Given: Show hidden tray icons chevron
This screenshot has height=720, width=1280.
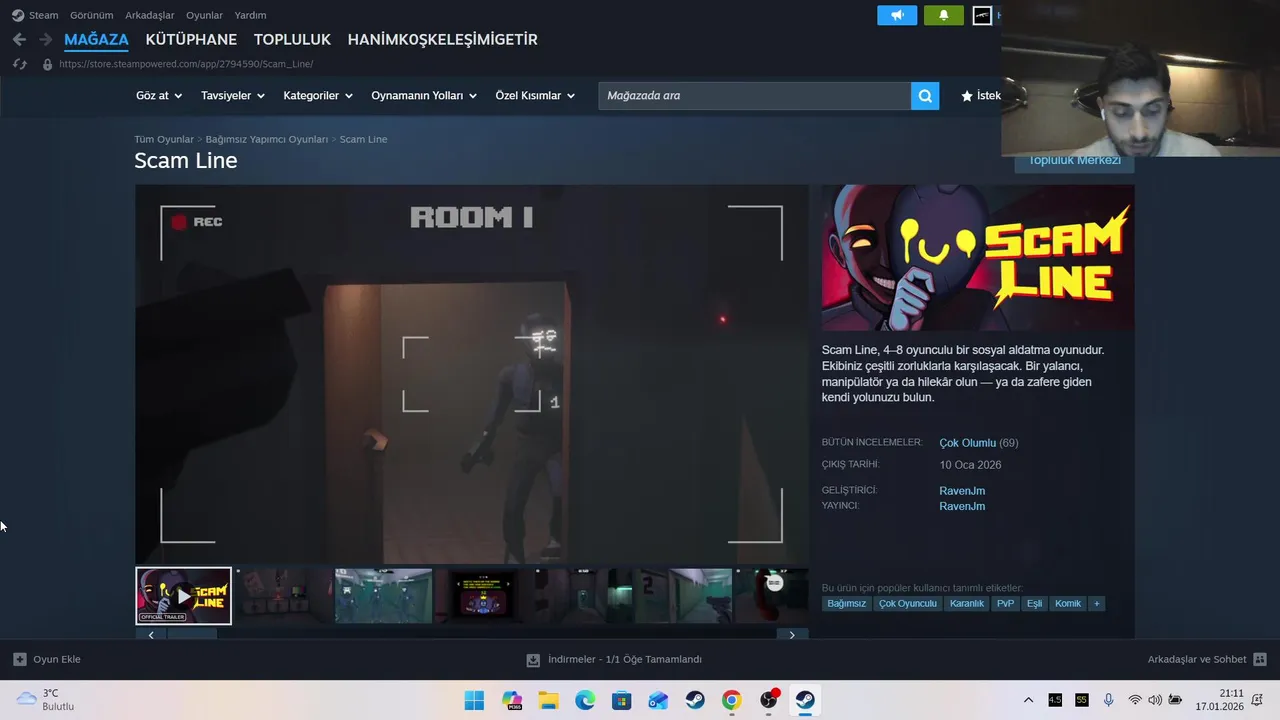Looking at the screenshot, I should click(1028, 700).
